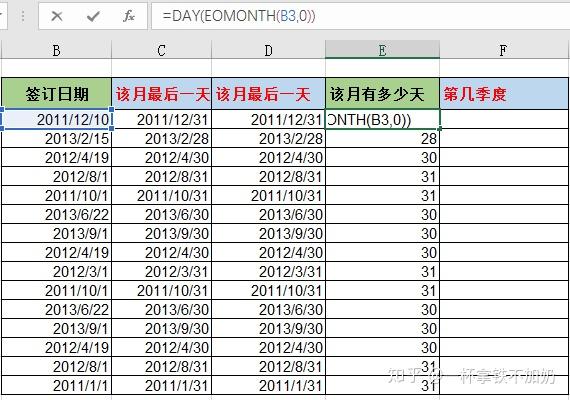Select cell with date 2013/2/15
The height and width of the screenshot is (400, 570).
(x=57, y=138)
